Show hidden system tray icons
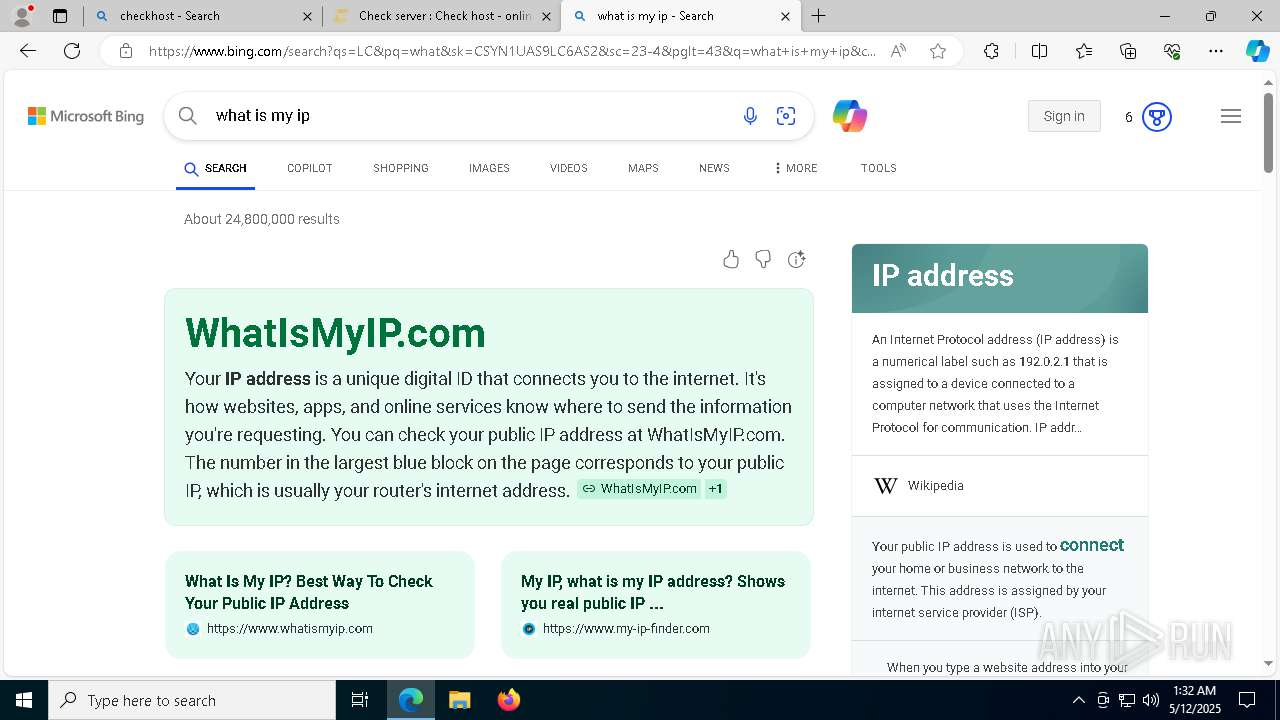The image size is (1280, 720). [1078, 700]
